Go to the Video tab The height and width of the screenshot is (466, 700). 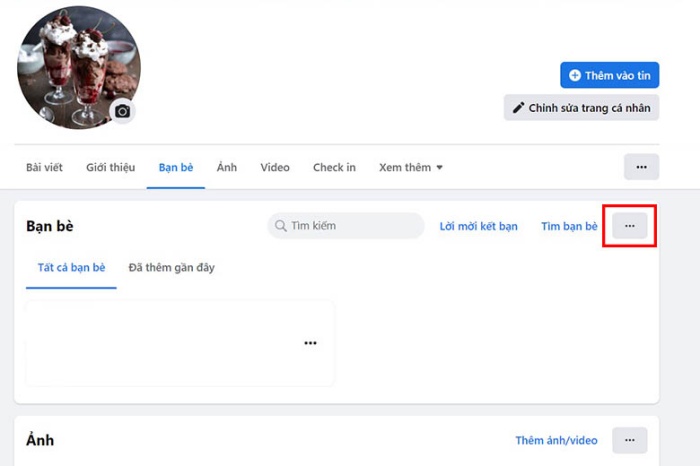(x=275, y=167)
